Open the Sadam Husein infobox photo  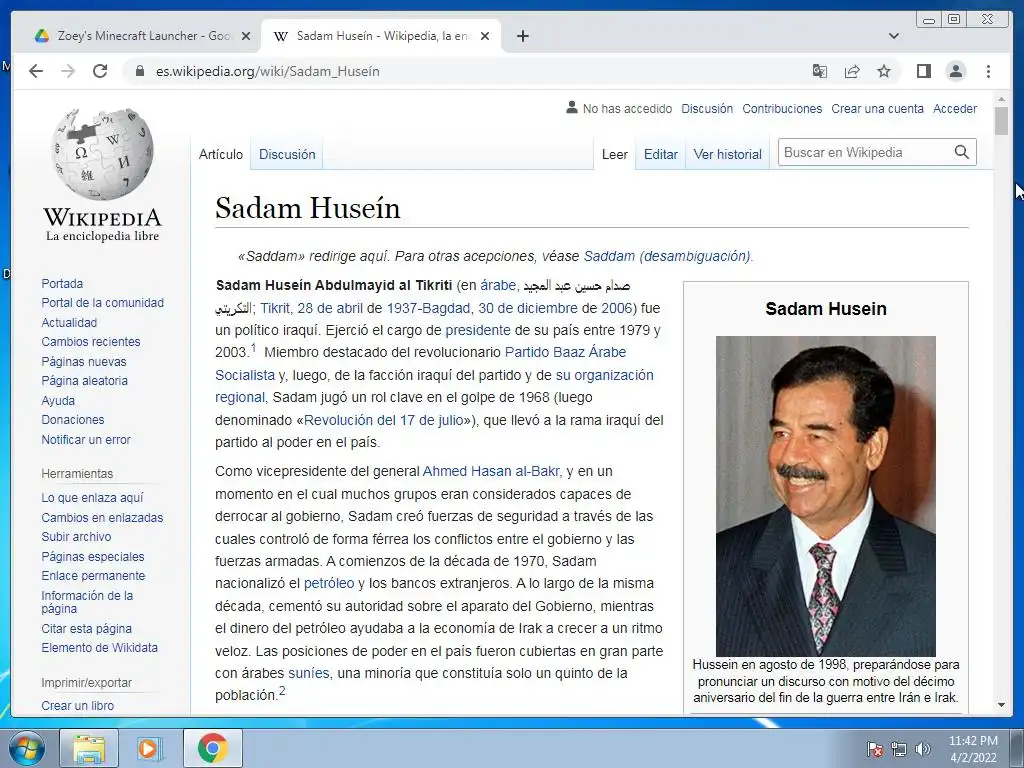click(x=825, y=496)
